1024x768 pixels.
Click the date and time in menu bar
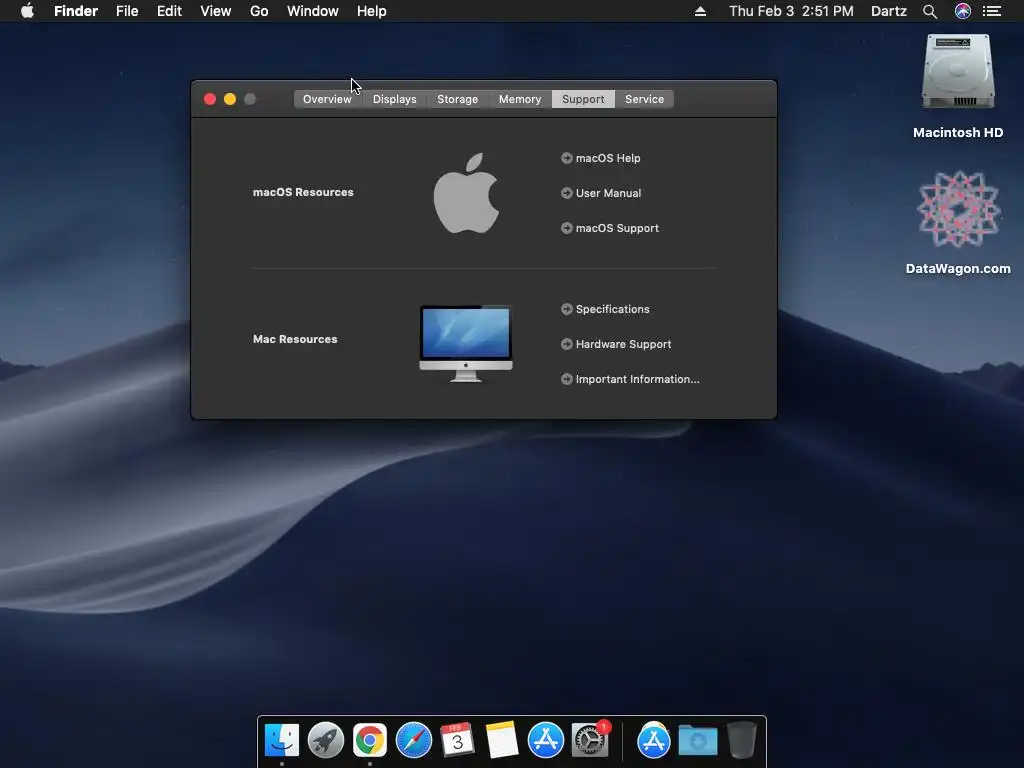click(791, 11)
